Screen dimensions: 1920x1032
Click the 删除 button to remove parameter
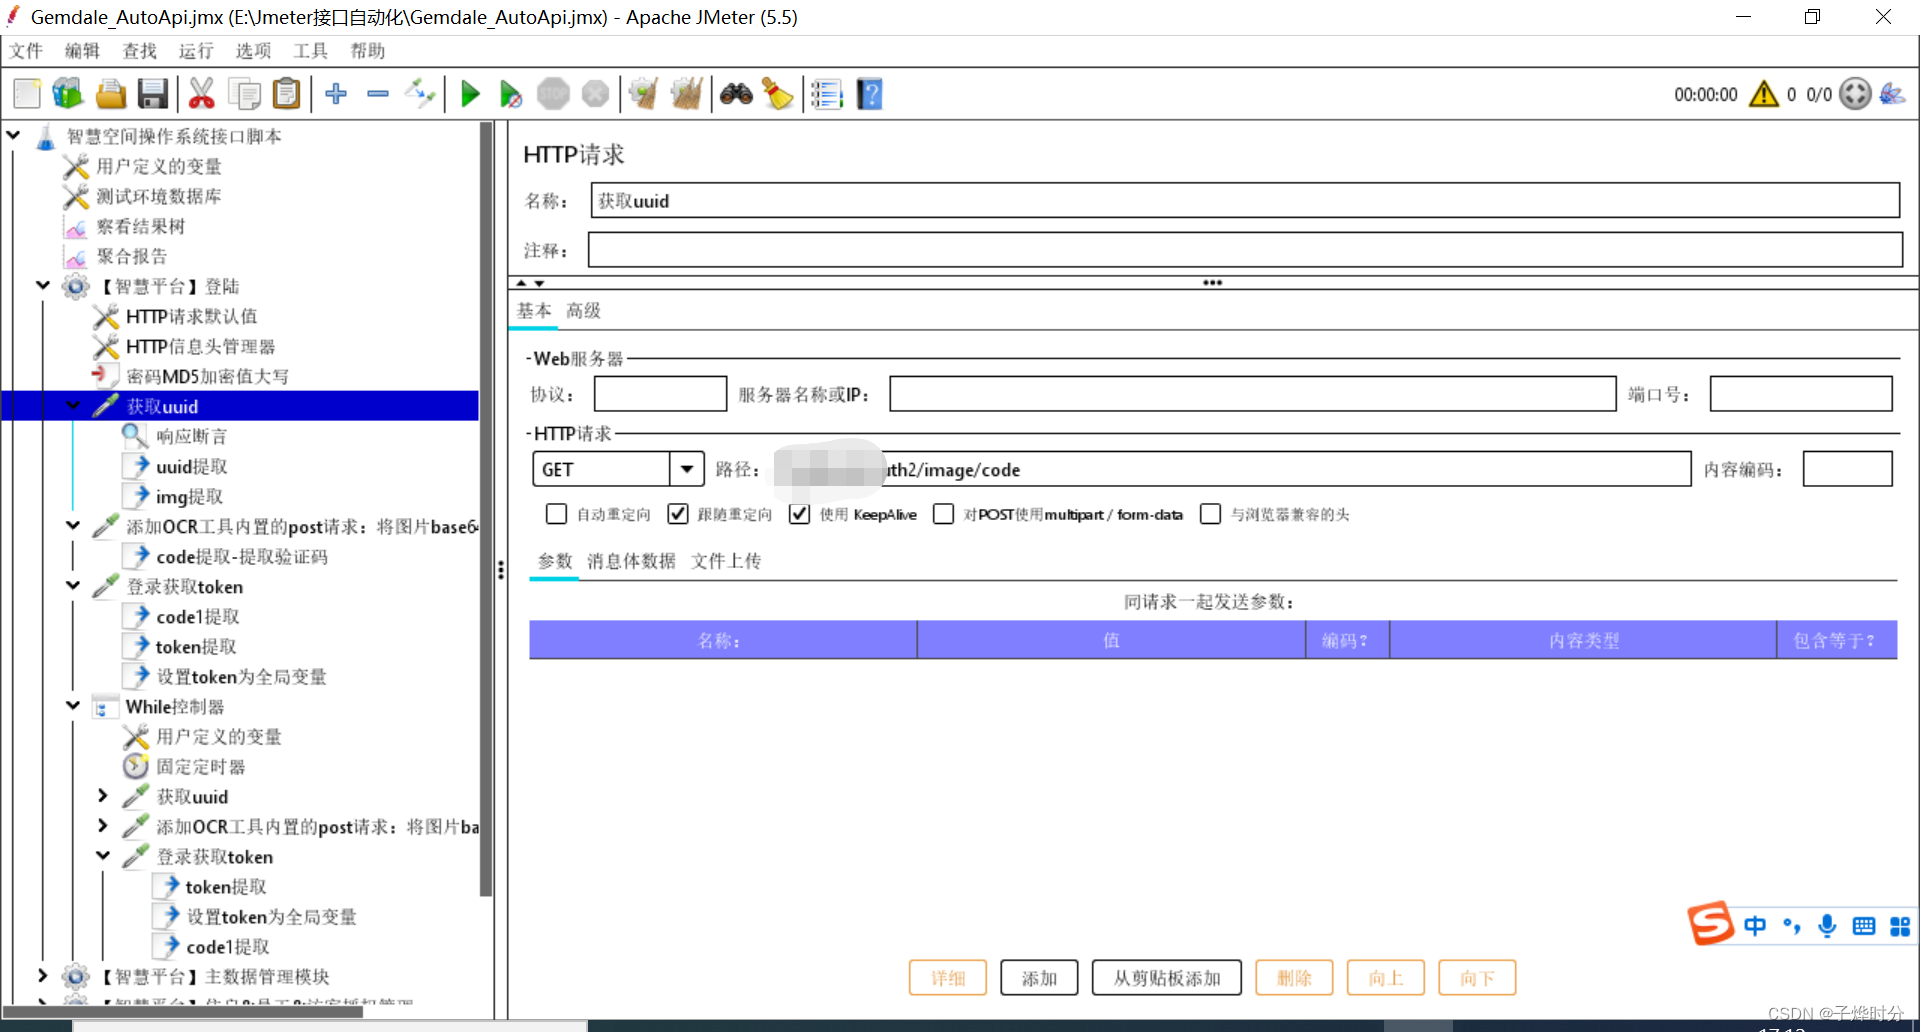coord(1293,977)
